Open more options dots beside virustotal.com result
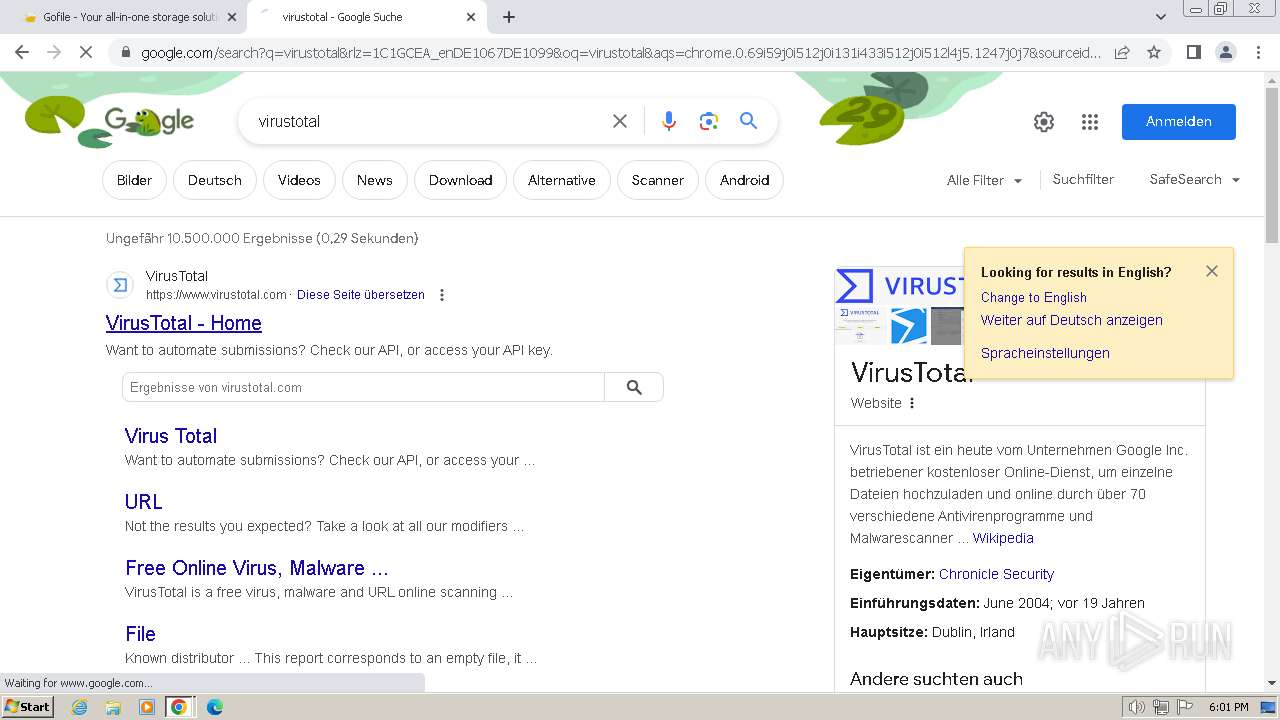 (442, 295)
